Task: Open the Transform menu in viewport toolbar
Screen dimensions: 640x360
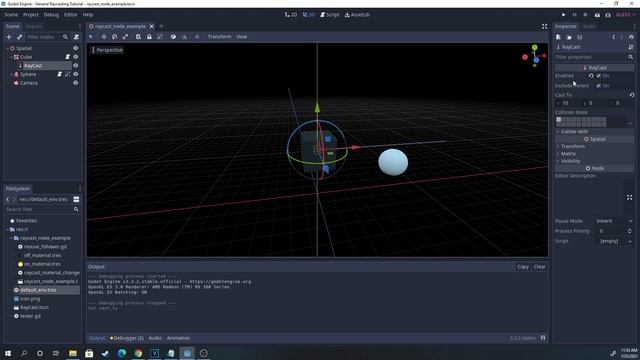Action: (219, 37)
